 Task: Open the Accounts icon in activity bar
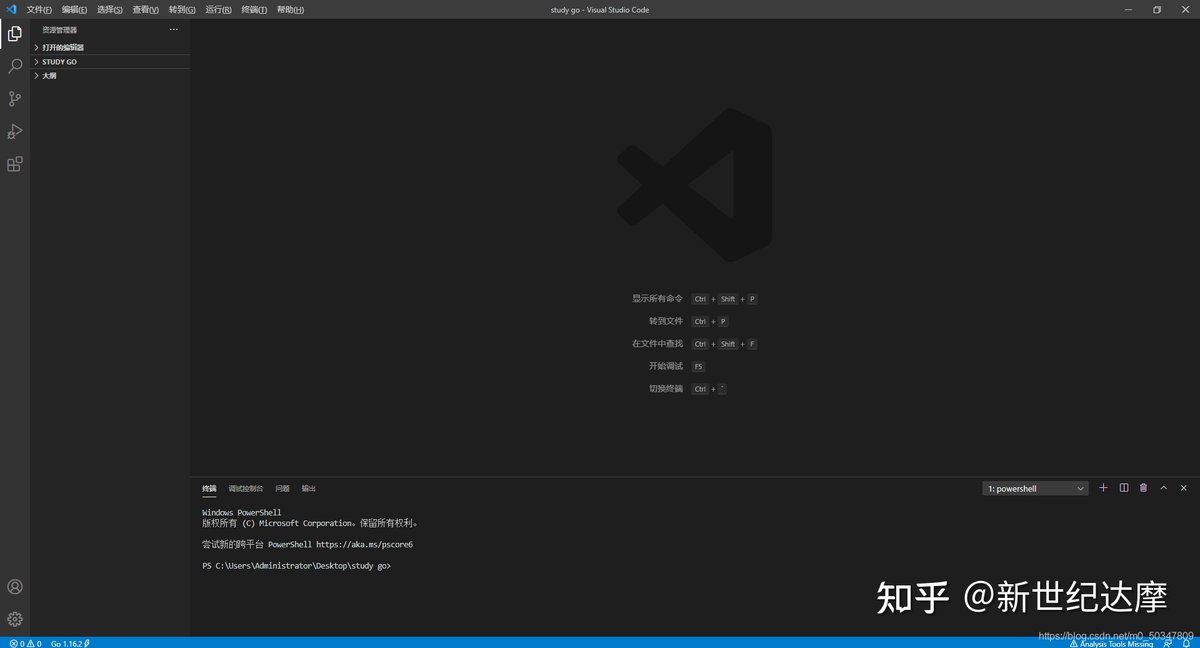pyautogui.click(x=15, y=587)
